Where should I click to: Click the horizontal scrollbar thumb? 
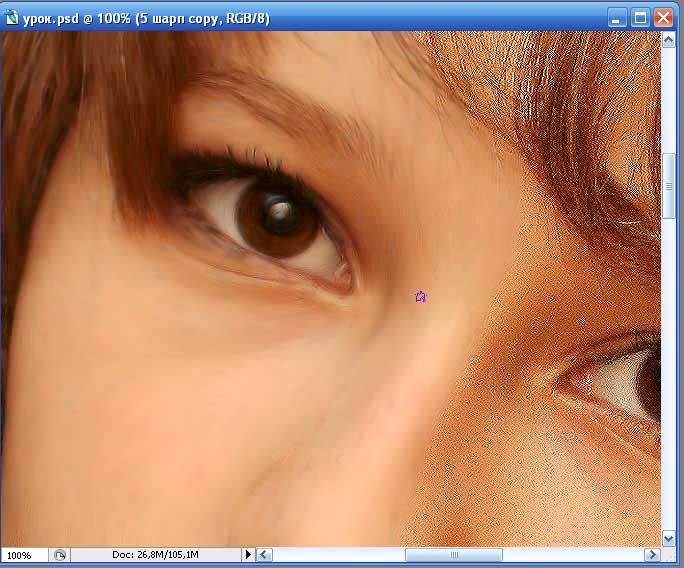pyautogui.click(x=454, y=555)
